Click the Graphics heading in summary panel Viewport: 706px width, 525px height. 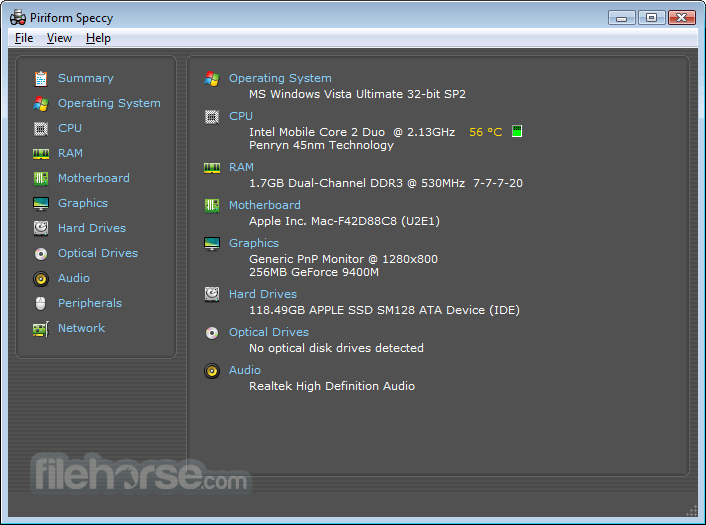click(x=254, y=244)
